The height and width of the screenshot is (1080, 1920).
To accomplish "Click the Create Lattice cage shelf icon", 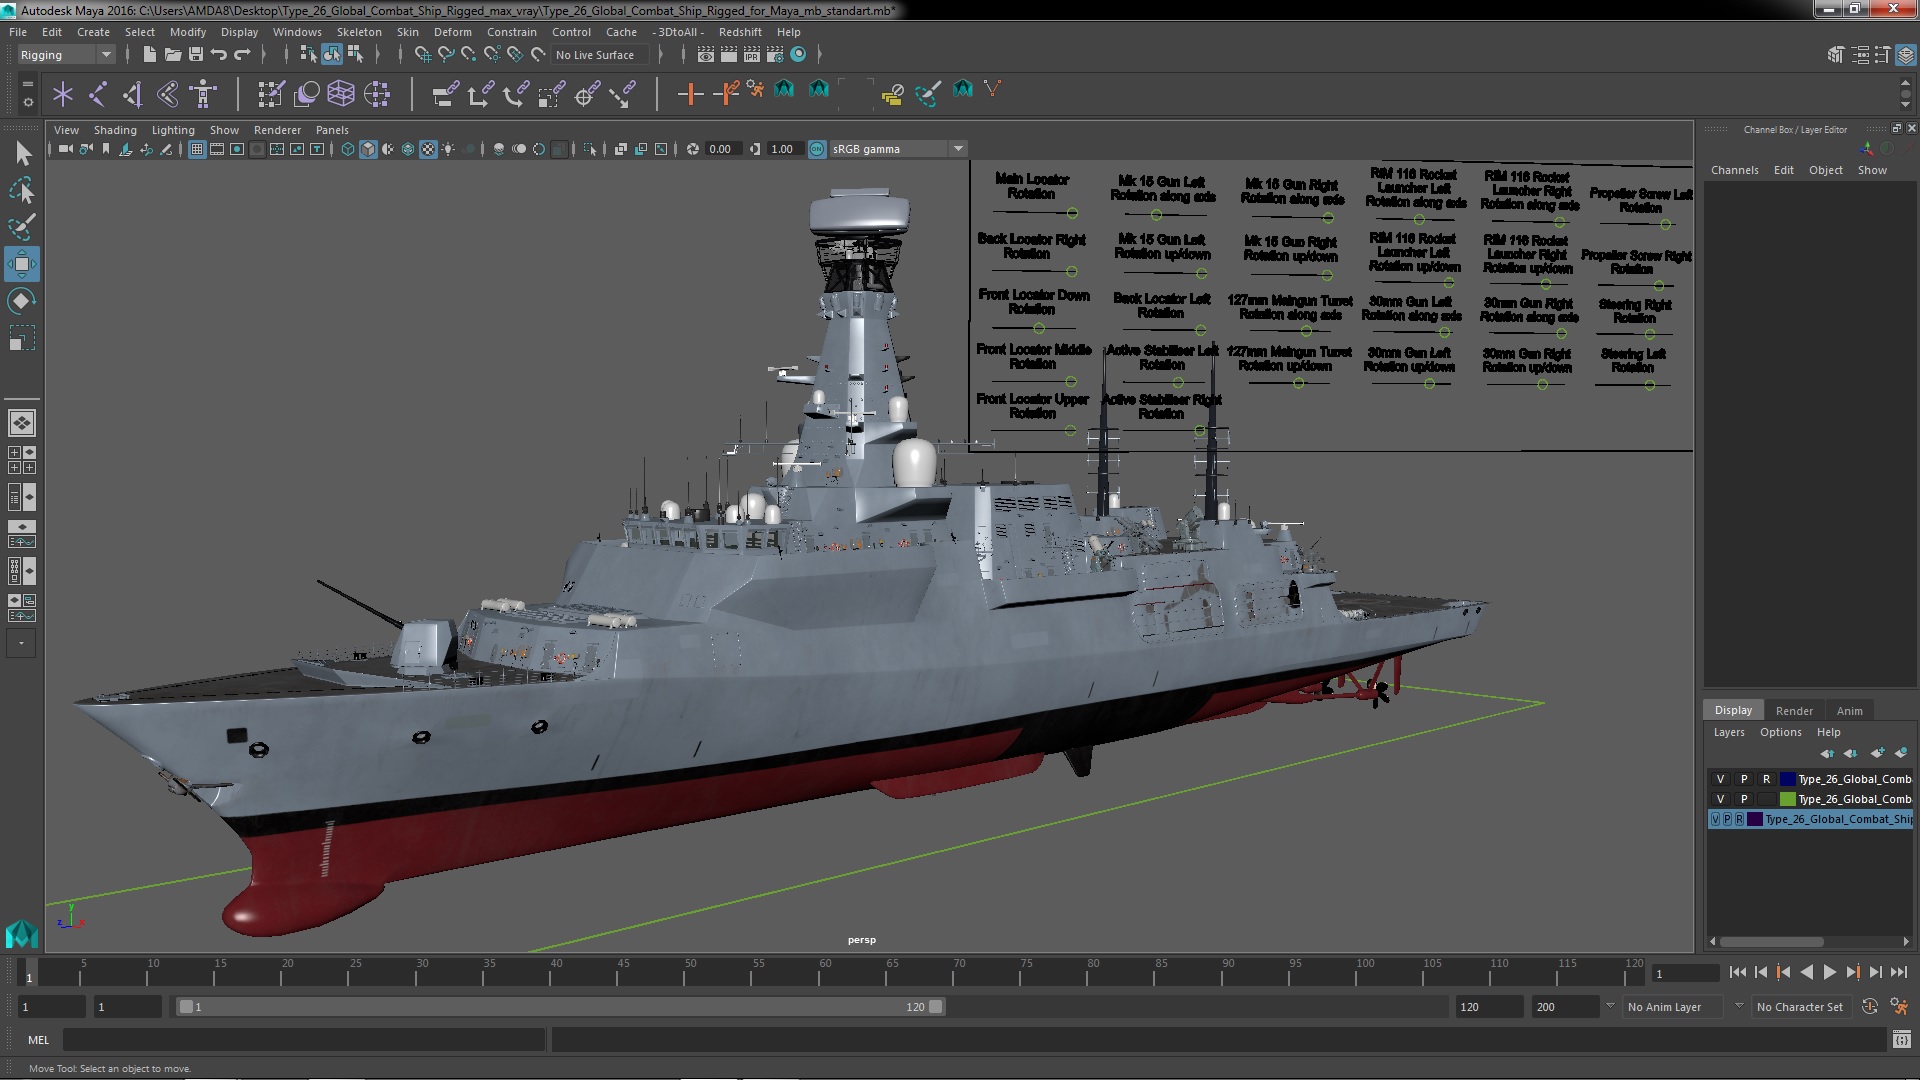I will click(x=341, y=95).
